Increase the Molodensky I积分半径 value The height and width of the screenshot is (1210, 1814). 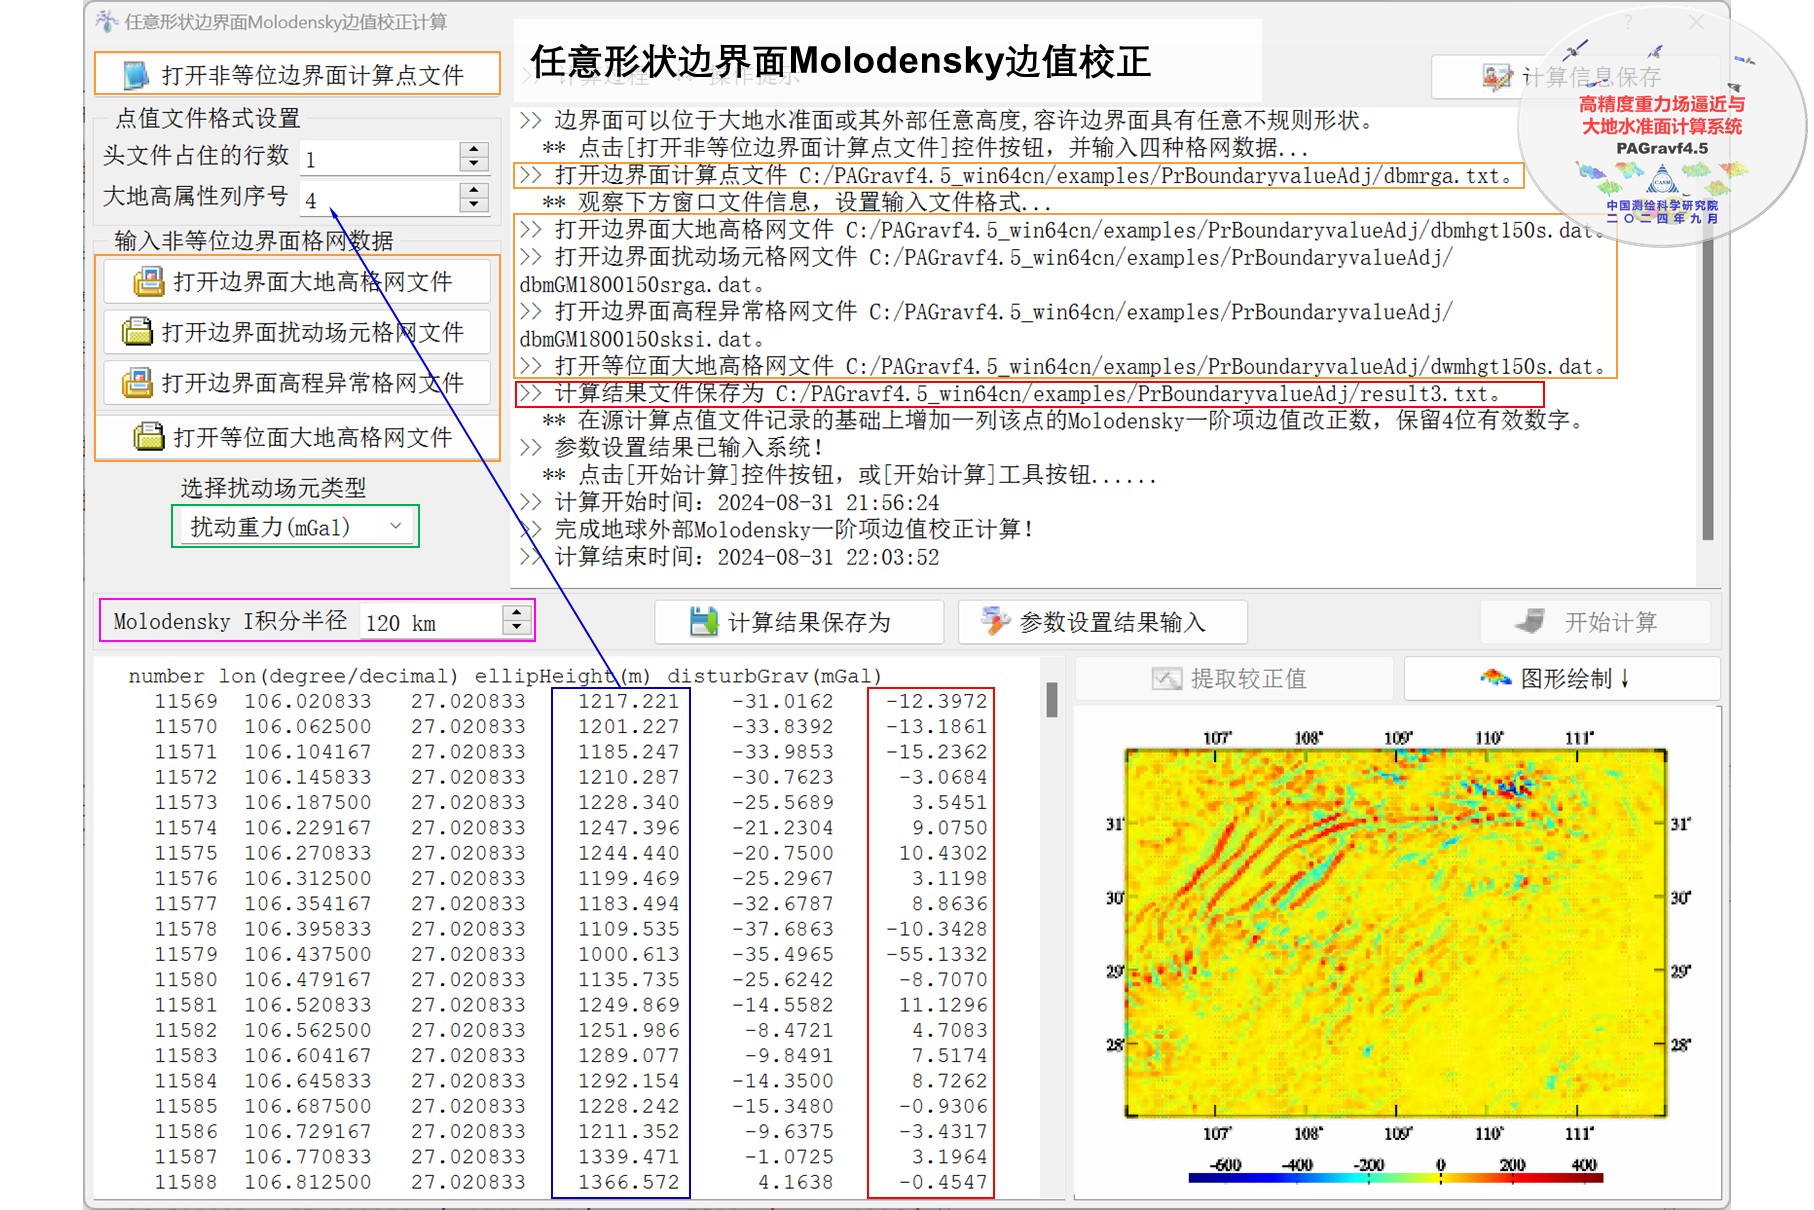[516, 613]
